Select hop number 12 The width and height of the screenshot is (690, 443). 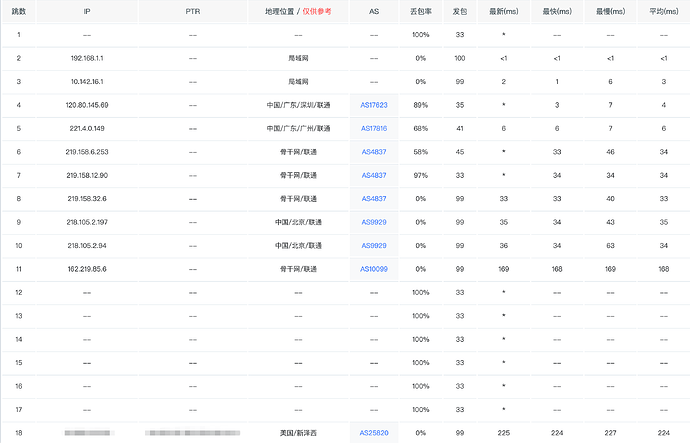pyautogui.click(x=18, y=293)
